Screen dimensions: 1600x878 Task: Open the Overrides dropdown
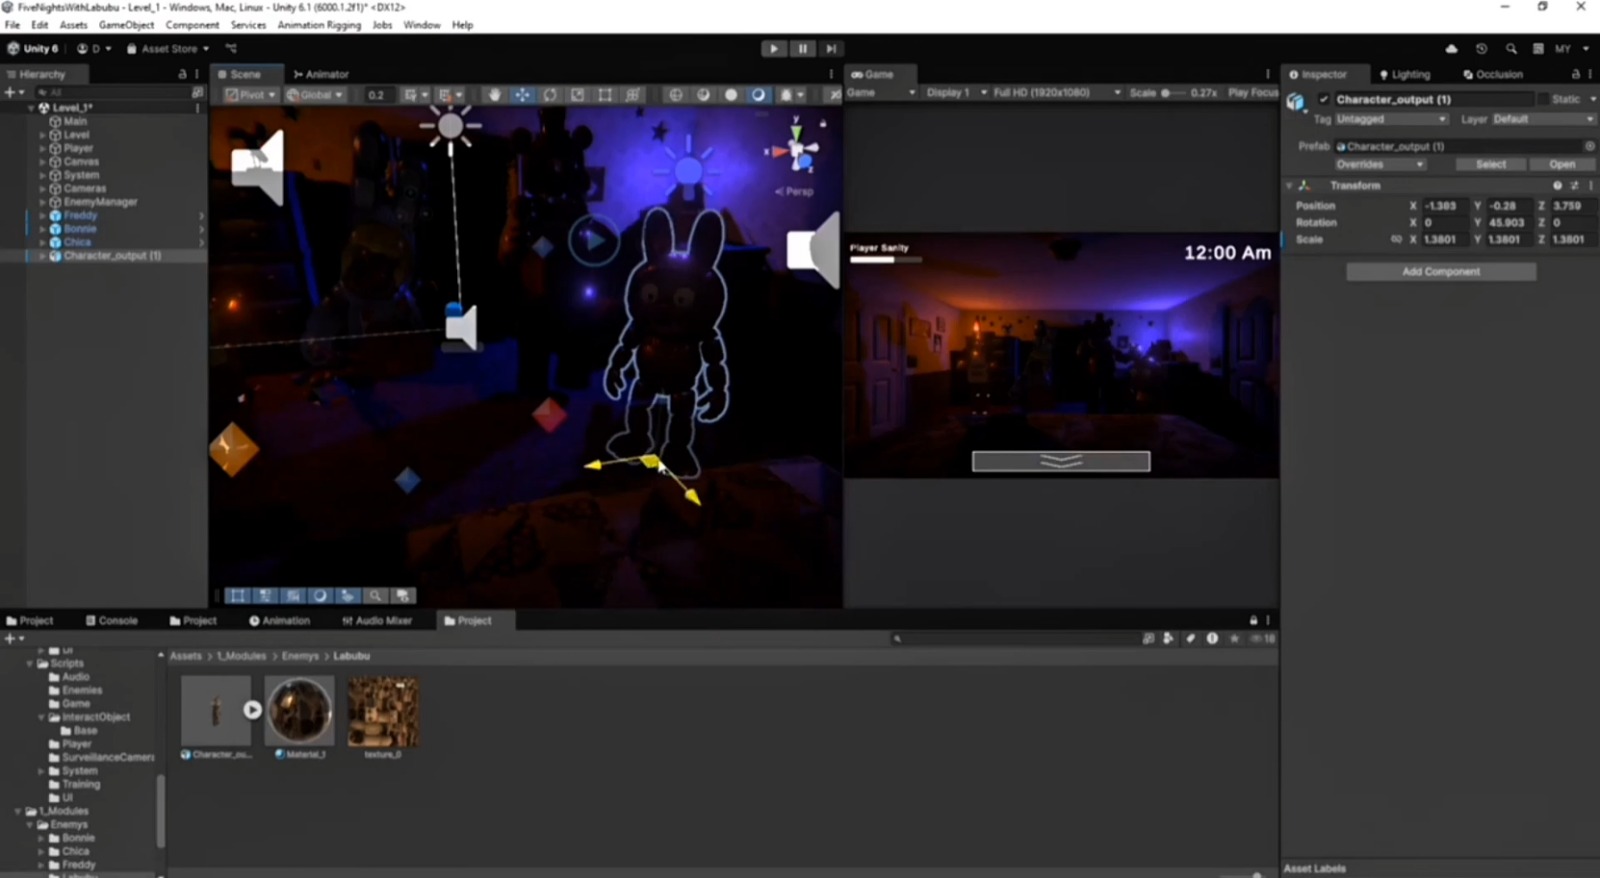1380,164
